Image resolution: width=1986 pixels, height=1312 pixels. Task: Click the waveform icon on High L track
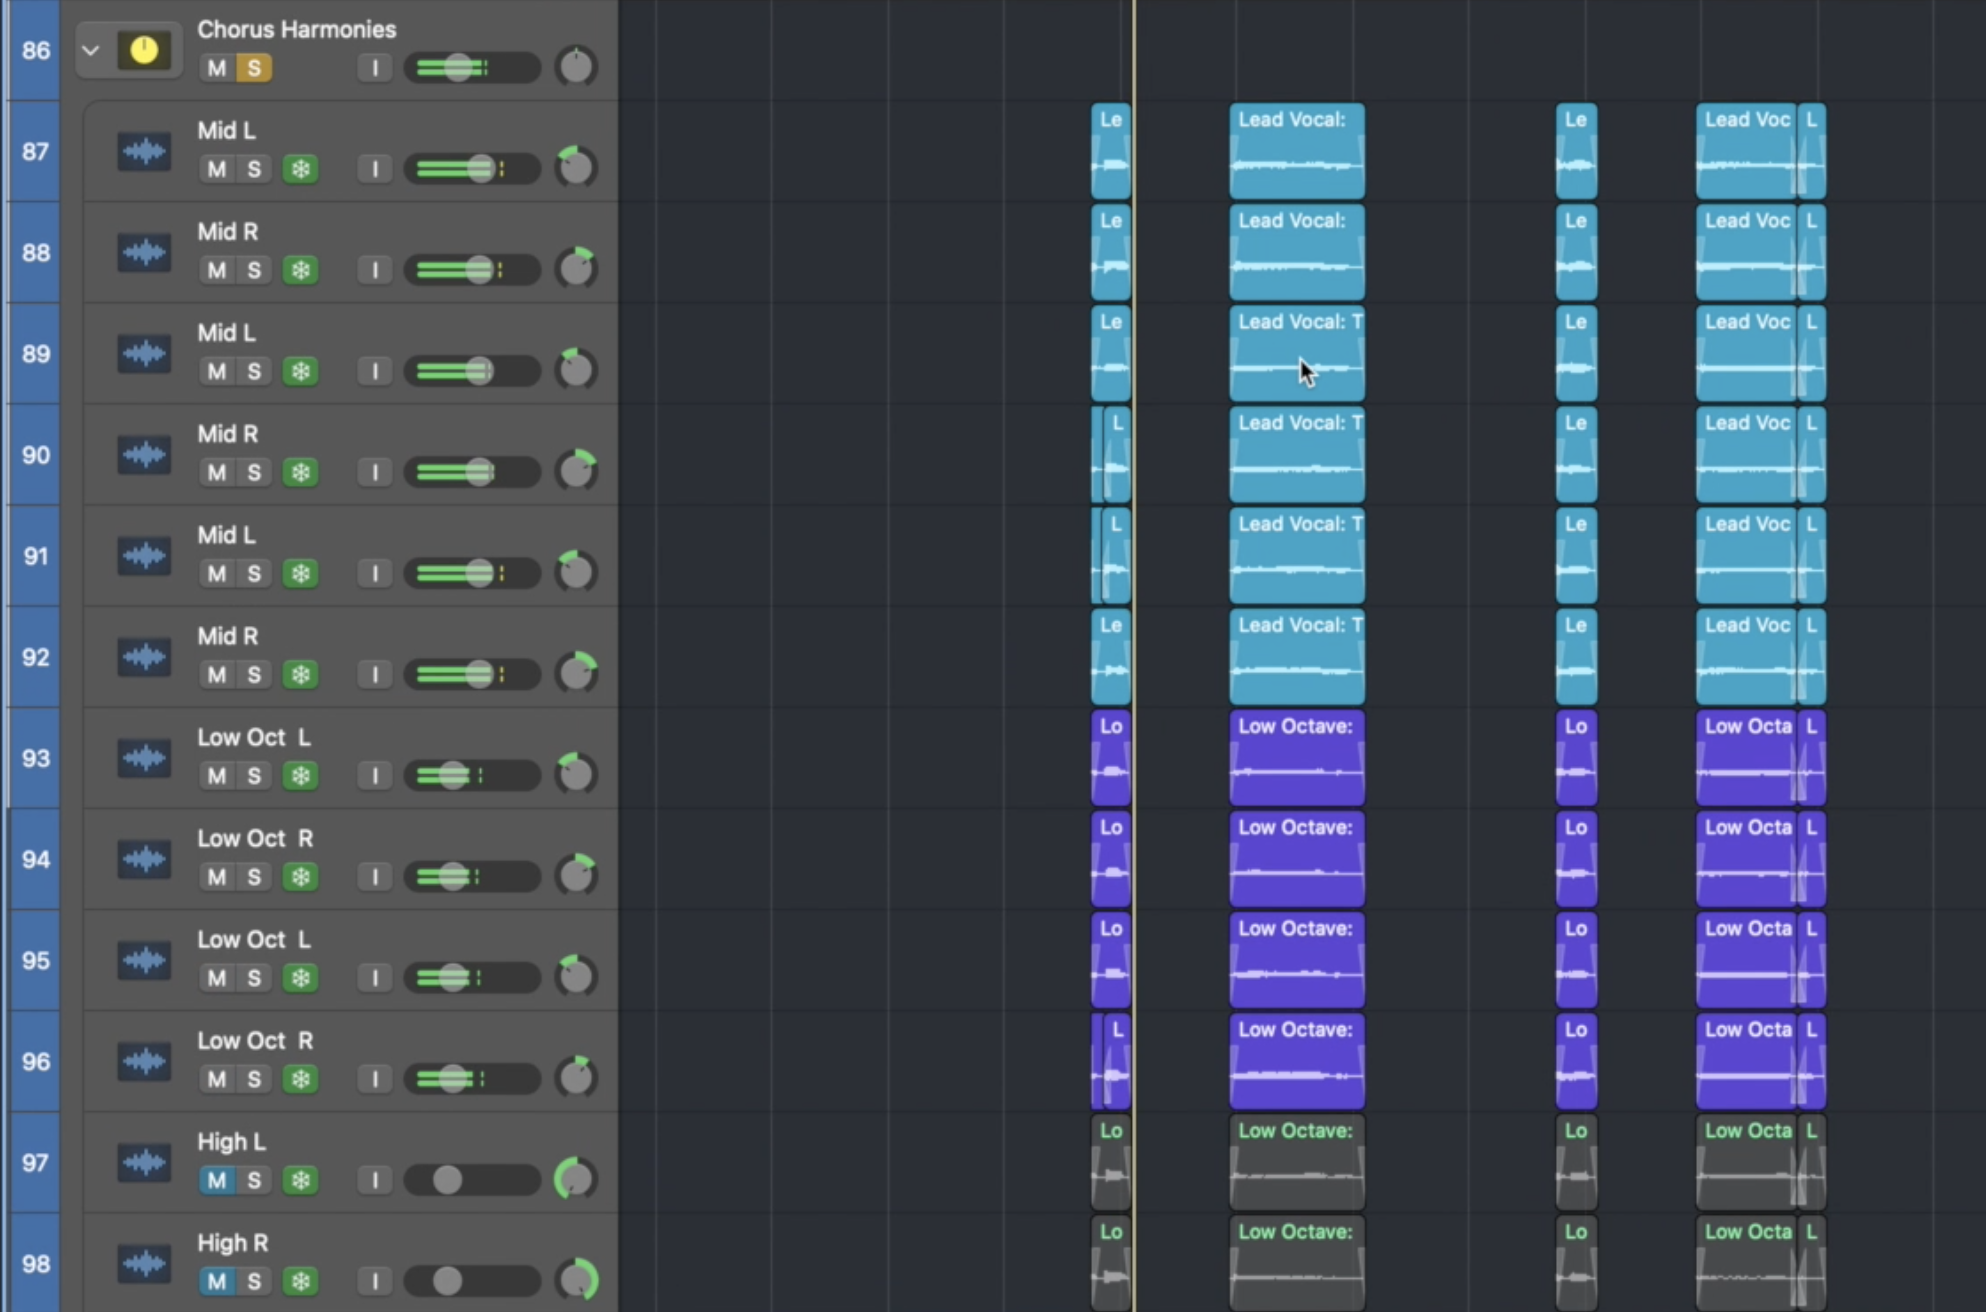[x=144, y=1163]
